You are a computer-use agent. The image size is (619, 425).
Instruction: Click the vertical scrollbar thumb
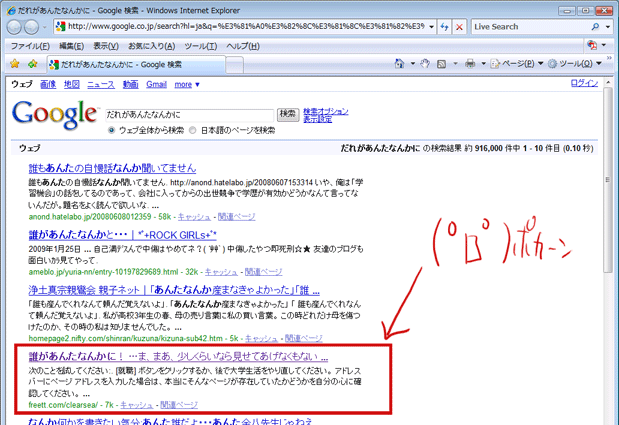point(608,180)
